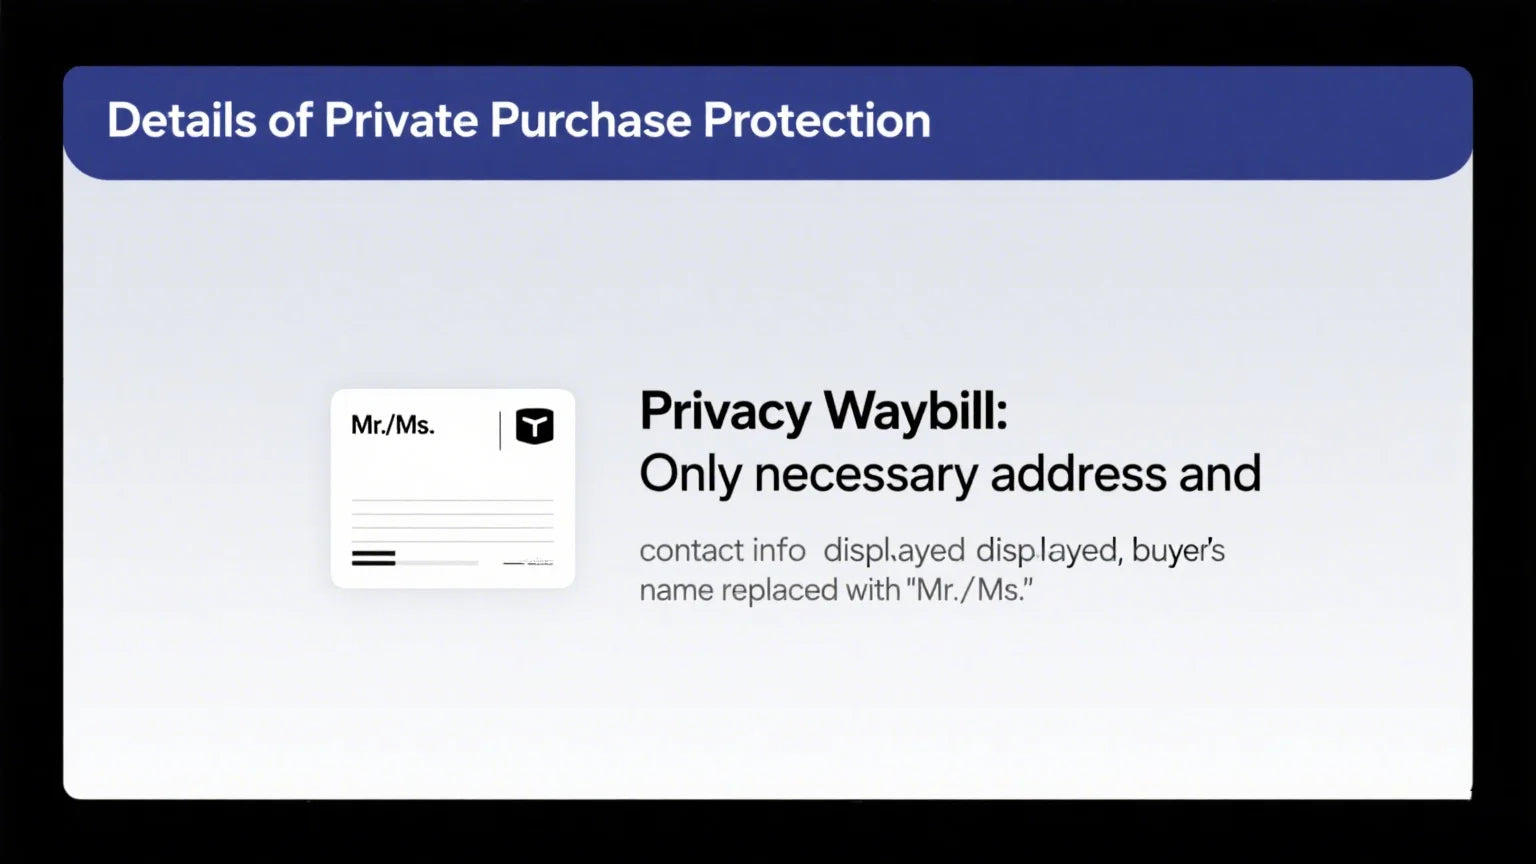1536x864 pixels.
Task: Click the topmost gray line on waybill card
Action: point(452,500)
